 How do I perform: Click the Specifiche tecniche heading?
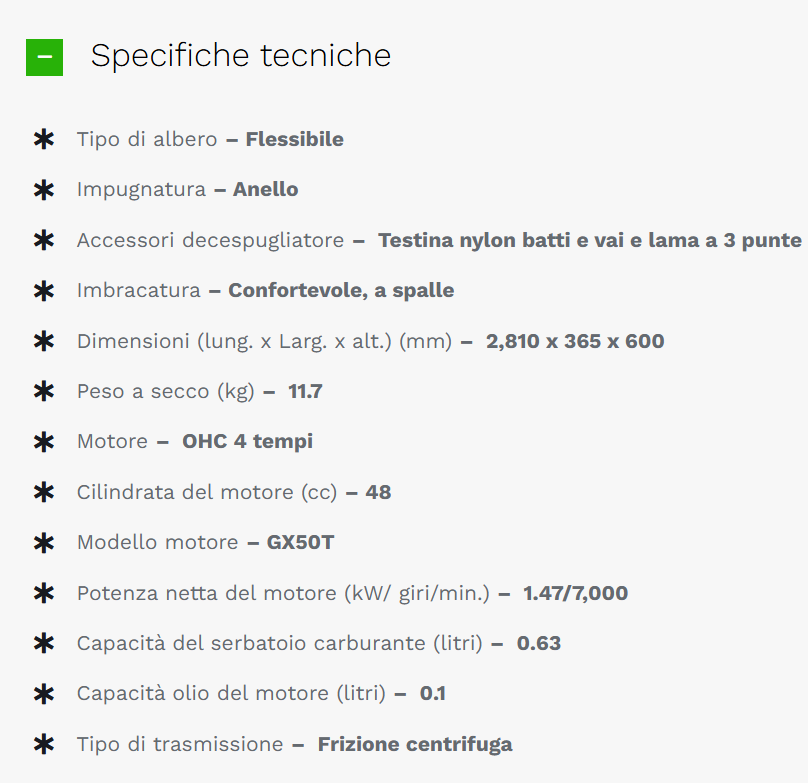(241, 56)
